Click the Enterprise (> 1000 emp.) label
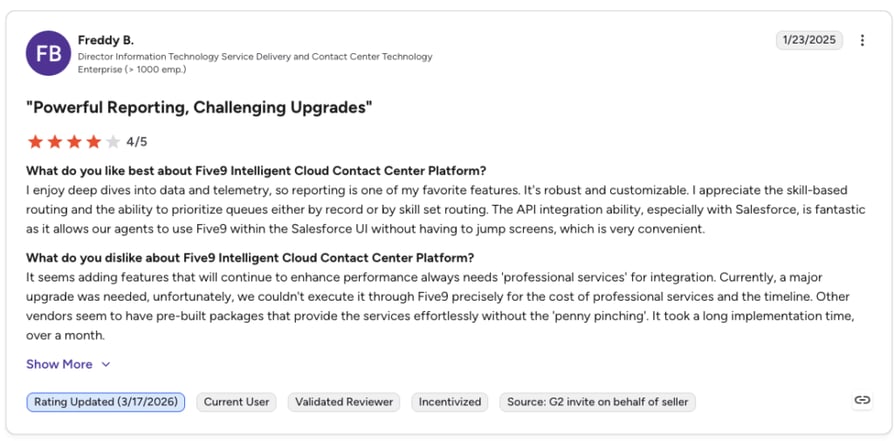The width and height of the screenshot is (894, 441). (132, 70)
